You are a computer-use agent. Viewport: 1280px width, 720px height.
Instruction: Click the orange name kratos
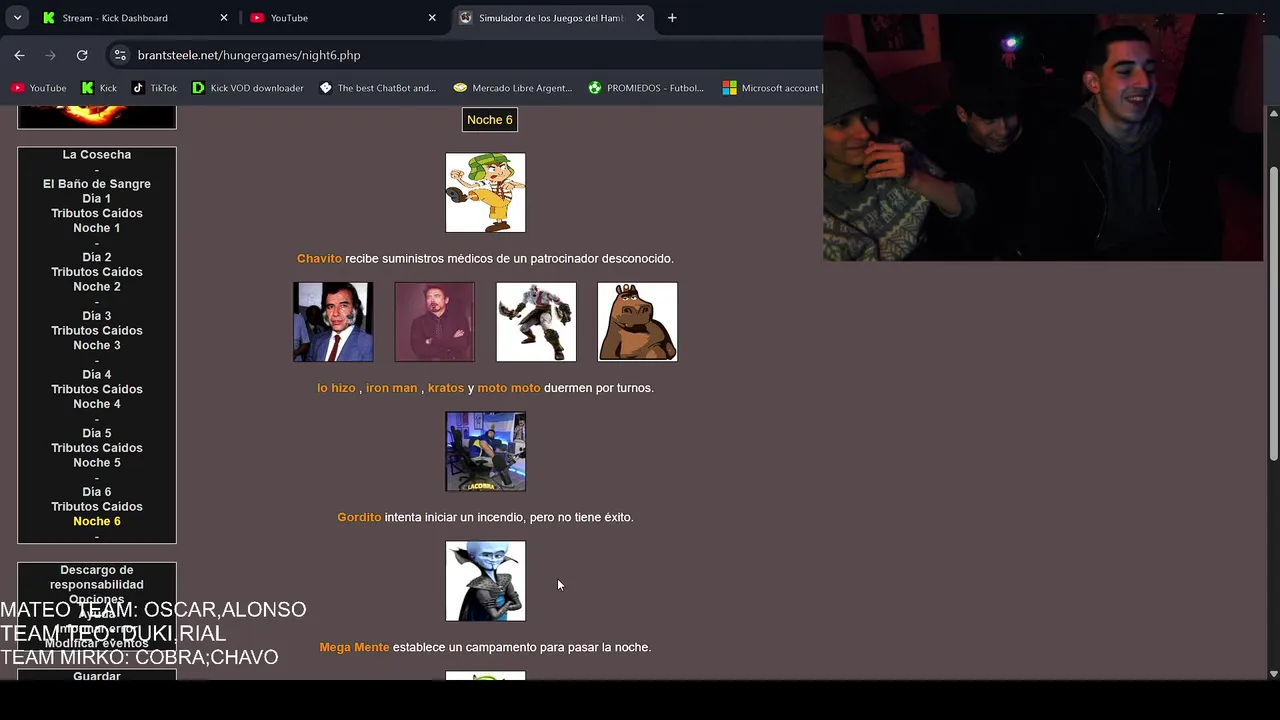coord(446,388)
